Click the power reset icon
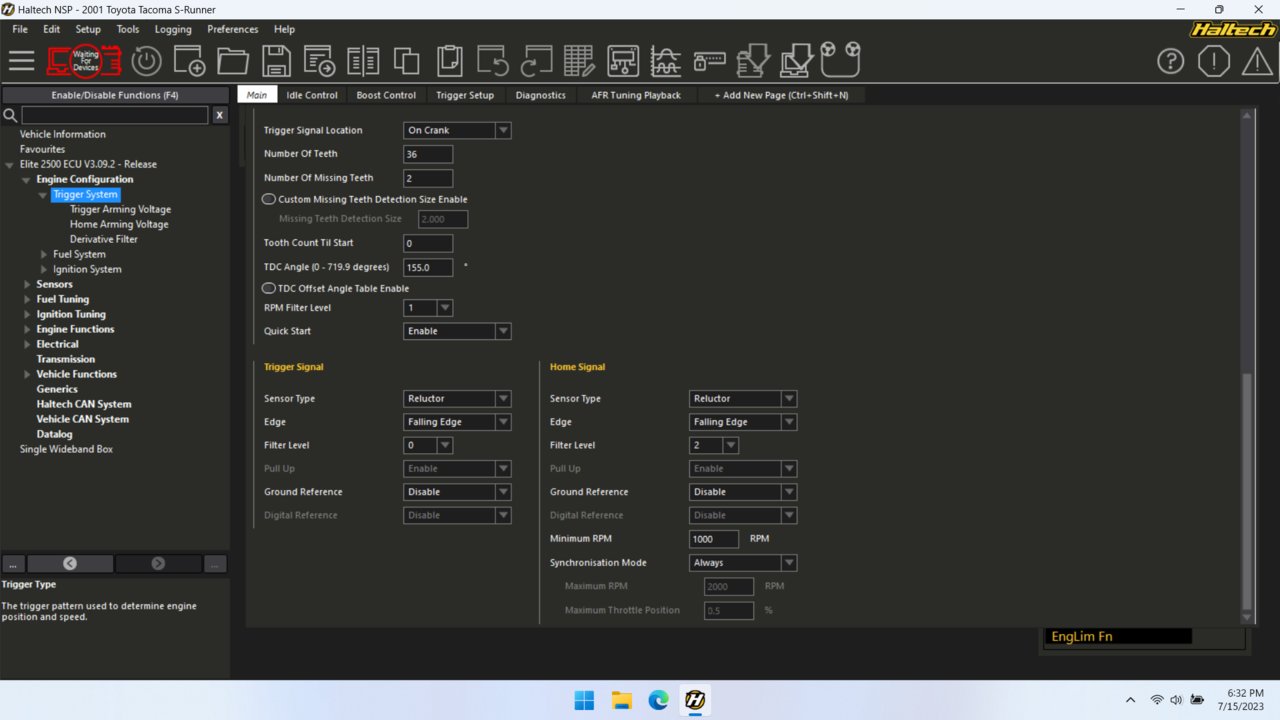Screen dimensions: 1280x720 [146, 61]
